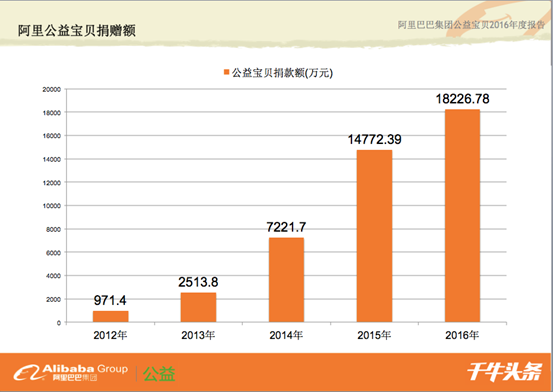
Task: Click the y-axis value 16000
Action: coord(52,136)
